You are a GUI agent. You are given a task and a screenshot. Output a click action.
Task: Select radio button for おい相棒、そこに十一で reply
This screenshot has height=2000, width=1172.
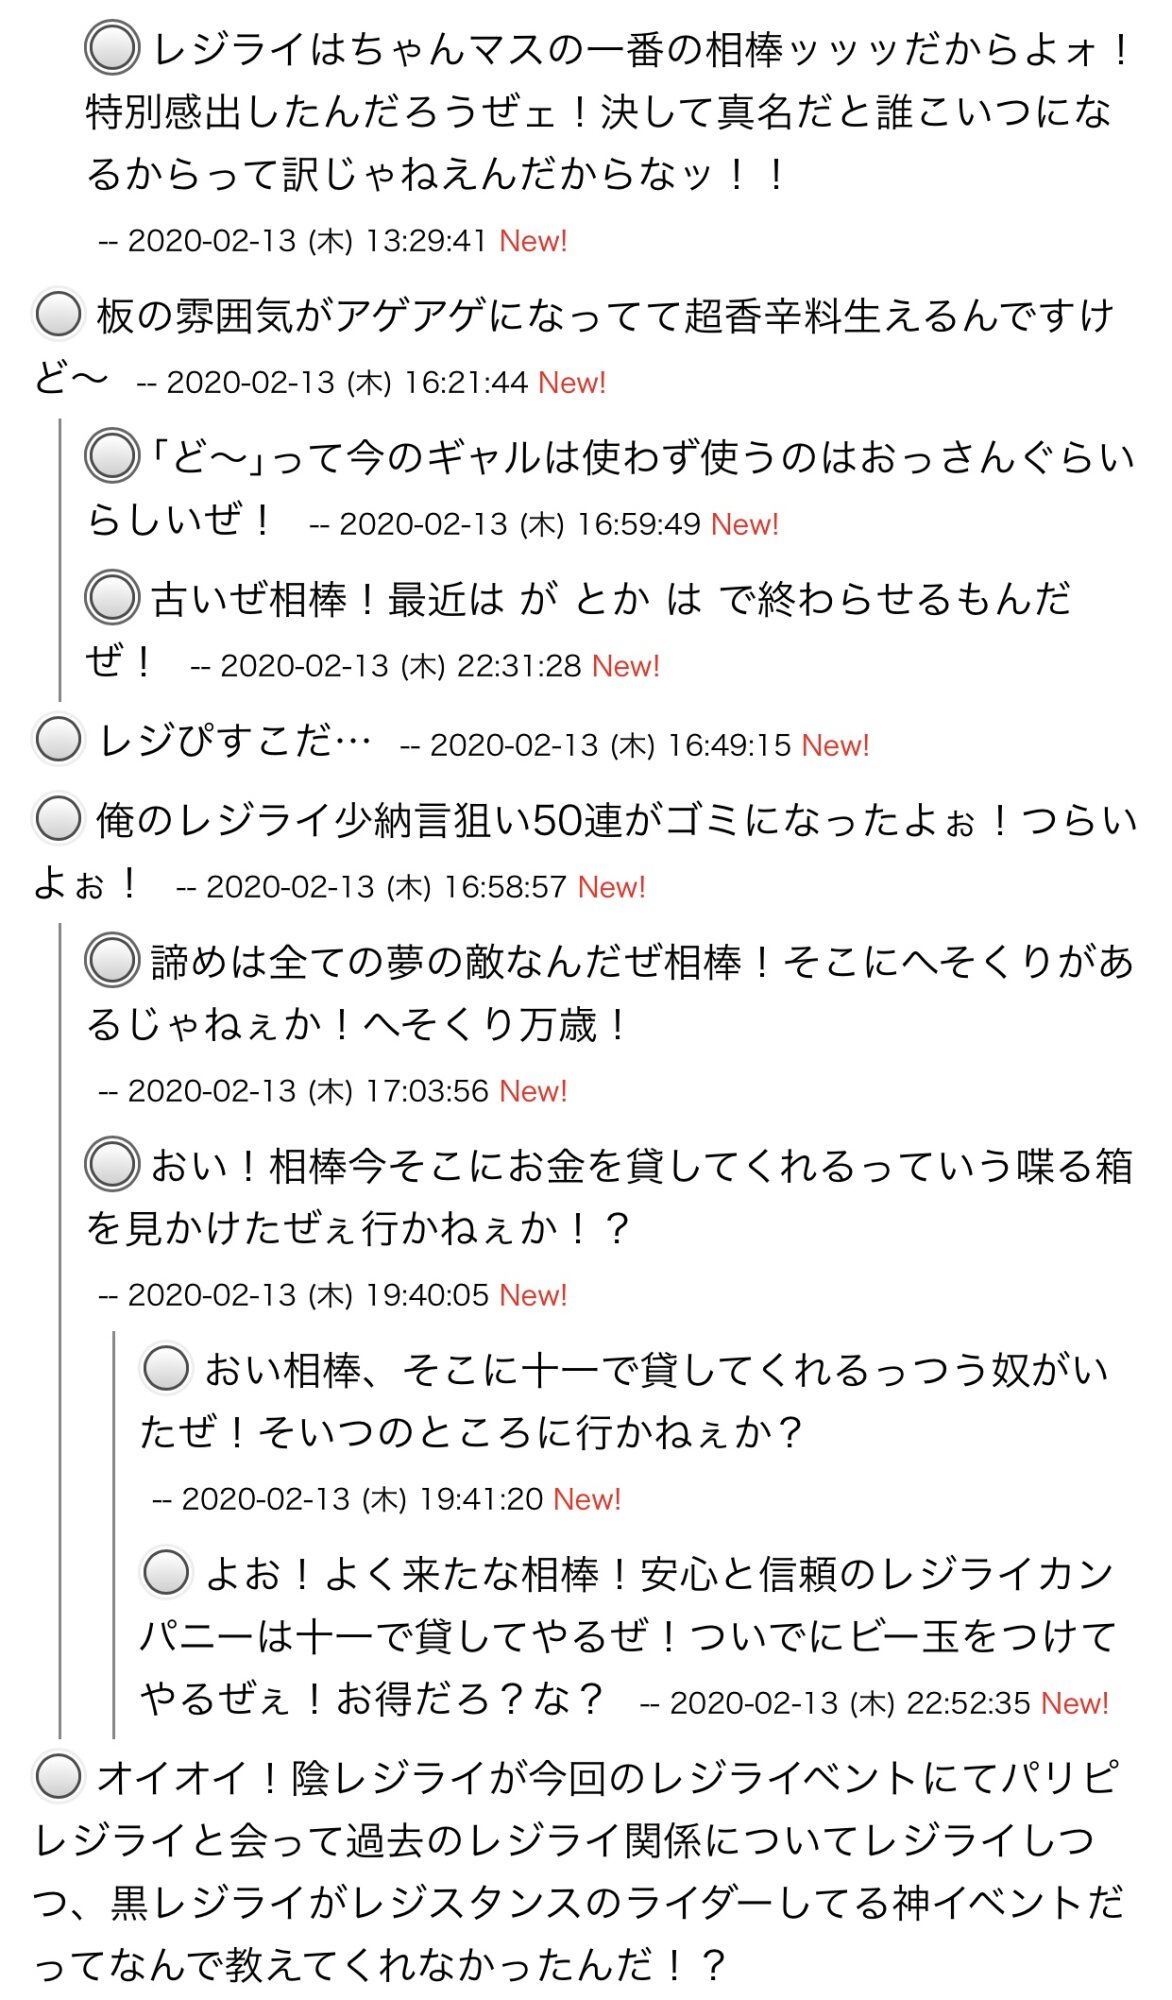165,1368
